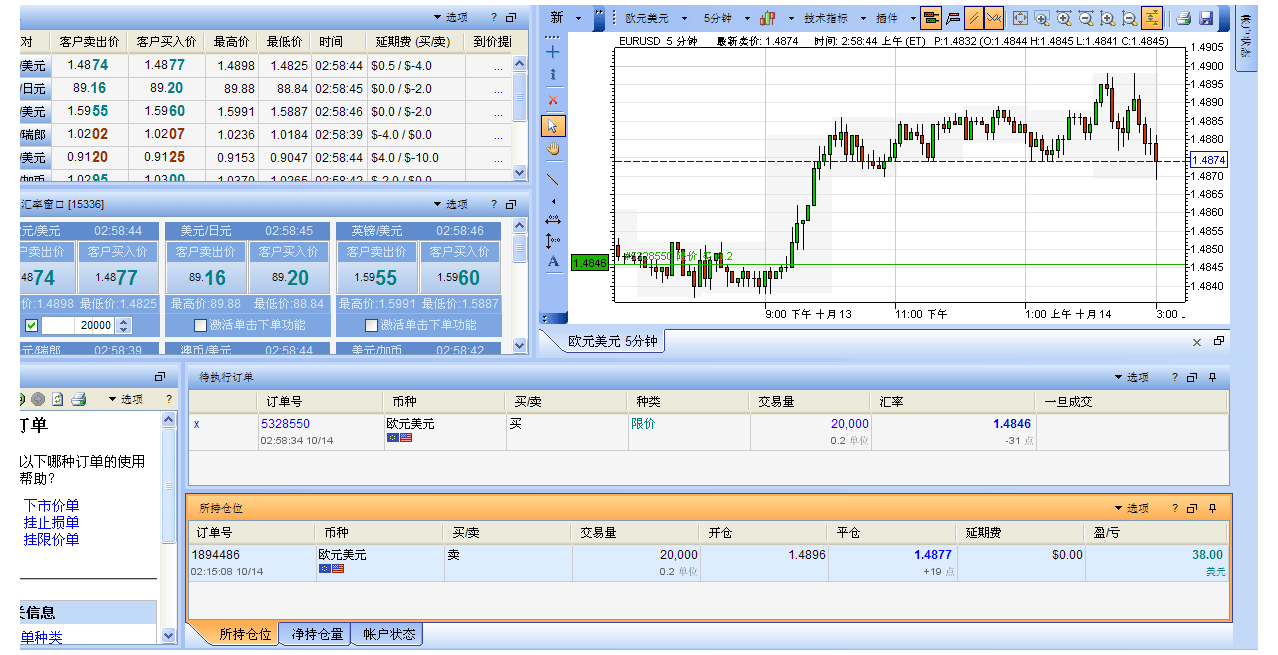Print the chart
Screen dimensions: 1278x655
pyautogui.click(x=1182, y=17)
